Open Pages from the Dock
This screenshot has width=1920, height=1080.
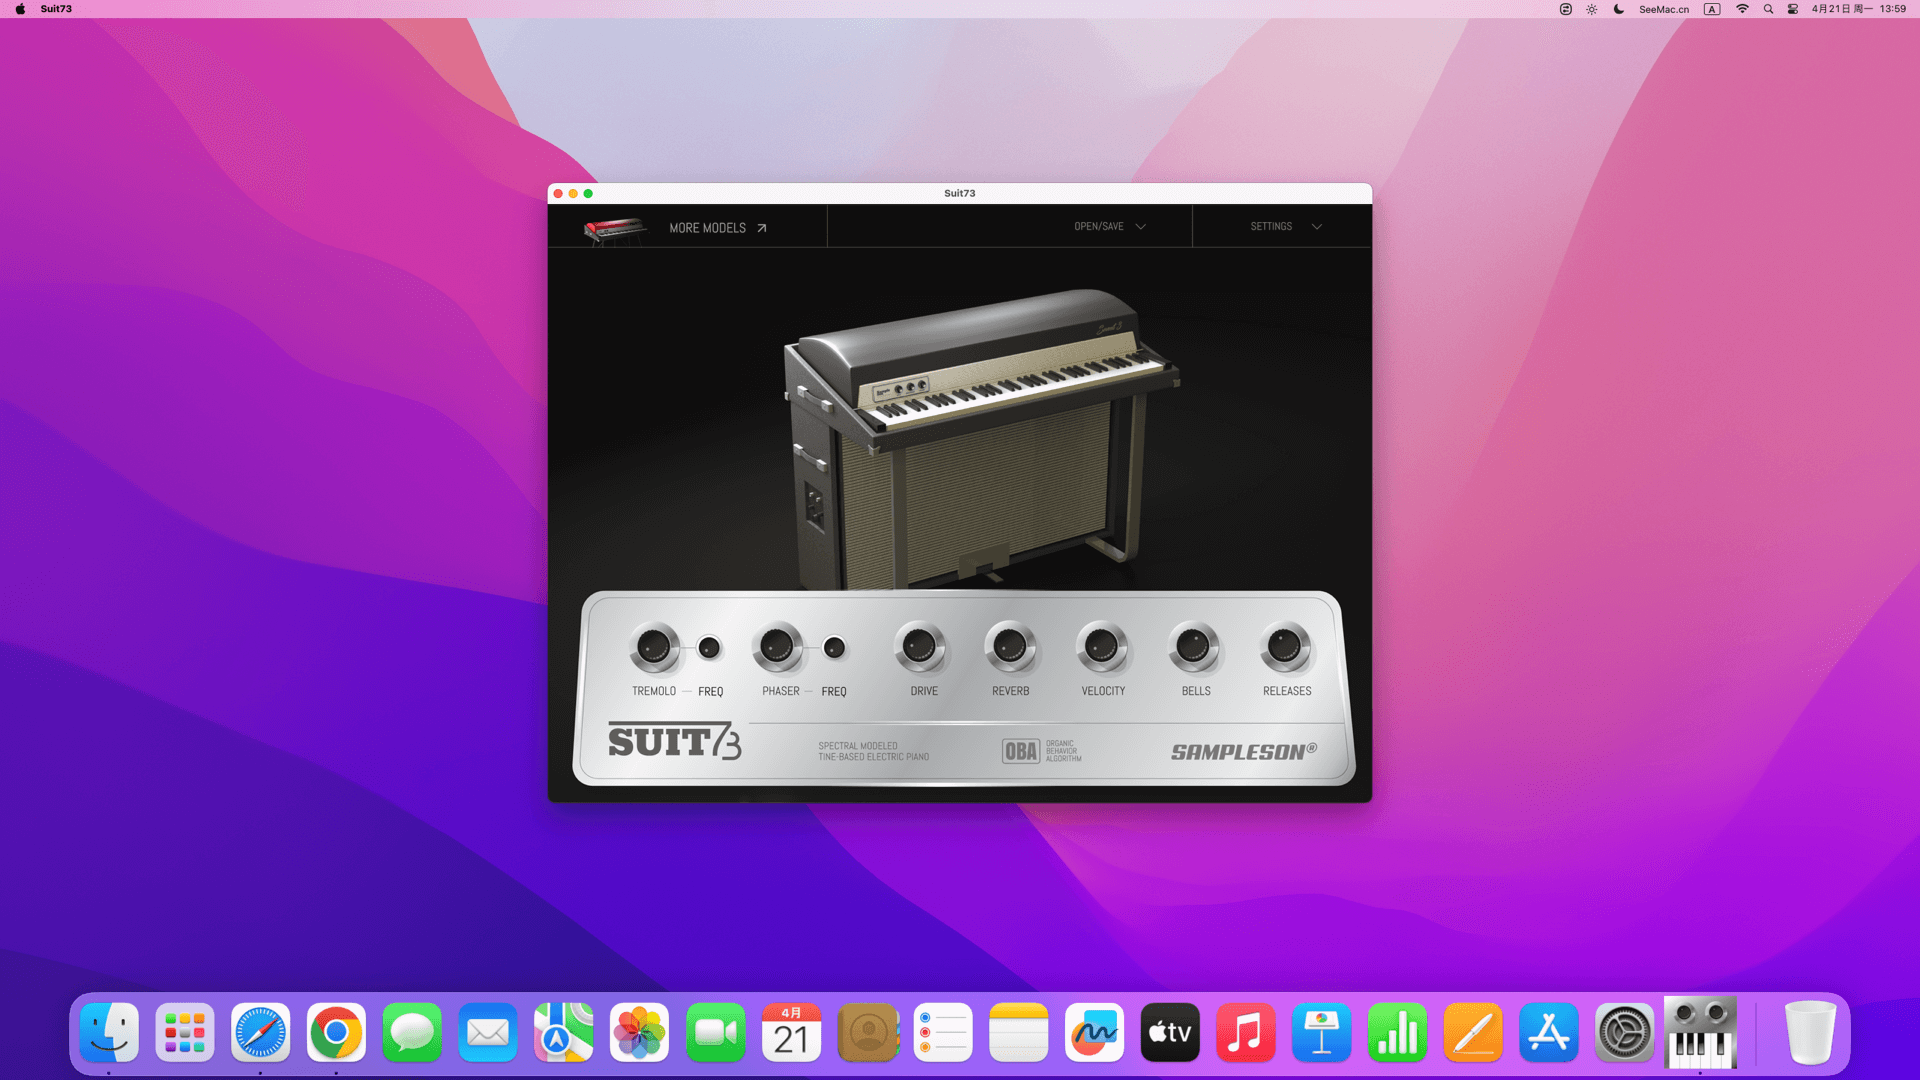click(1473, 1032)
